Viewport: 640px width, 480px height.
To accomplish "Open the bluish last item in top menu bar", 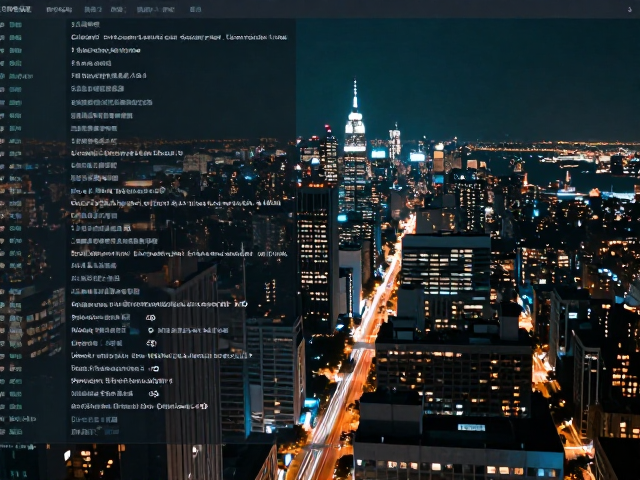I will coord(196,9).
